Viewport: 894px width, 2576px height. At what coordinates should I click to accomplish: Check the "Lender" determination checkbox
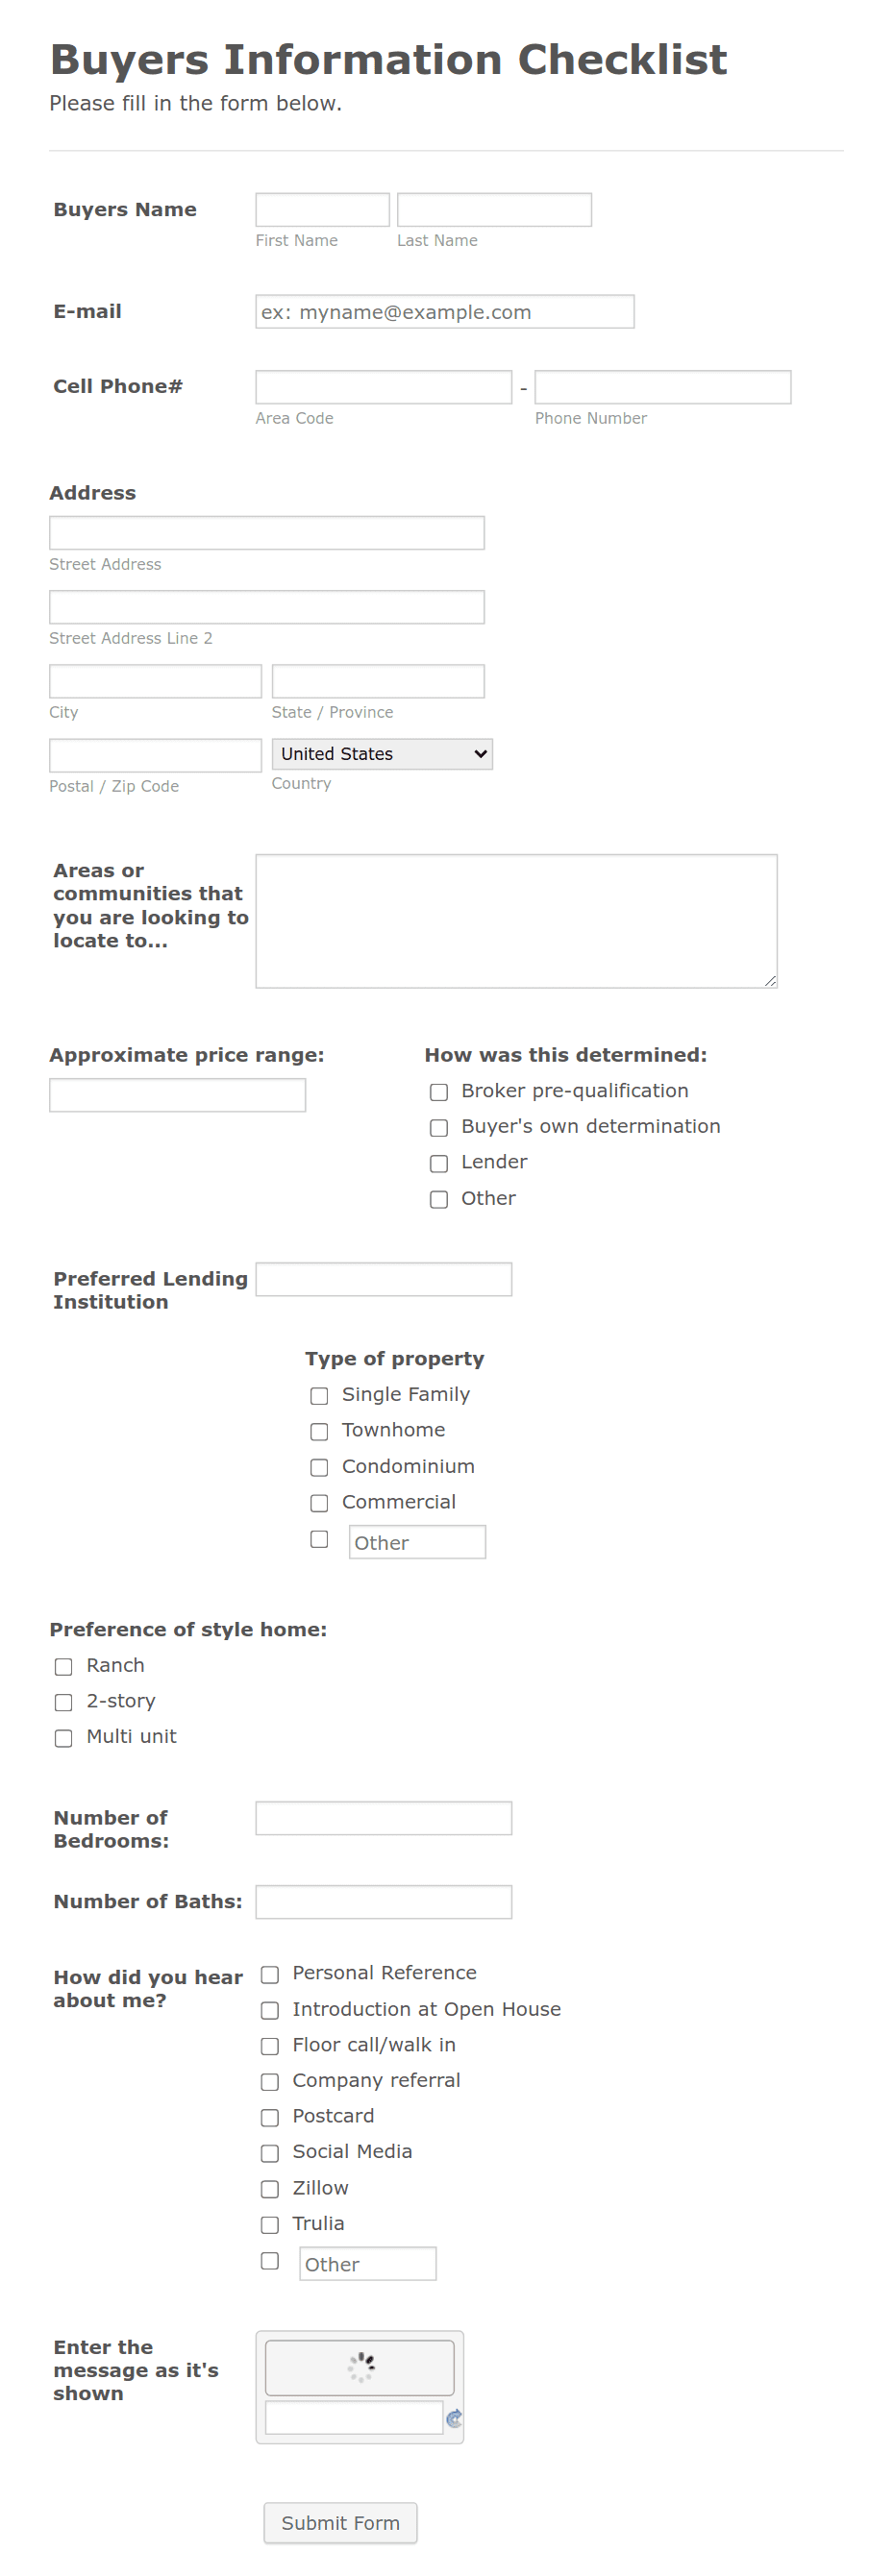click(x=438, y=1163)
